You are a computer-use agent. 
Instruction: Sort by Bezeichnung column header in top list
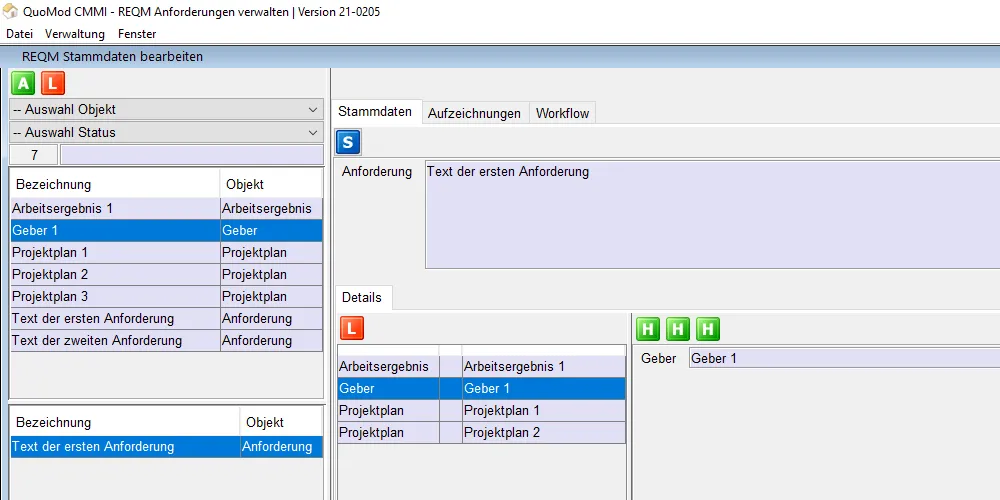tap(114, 184)
